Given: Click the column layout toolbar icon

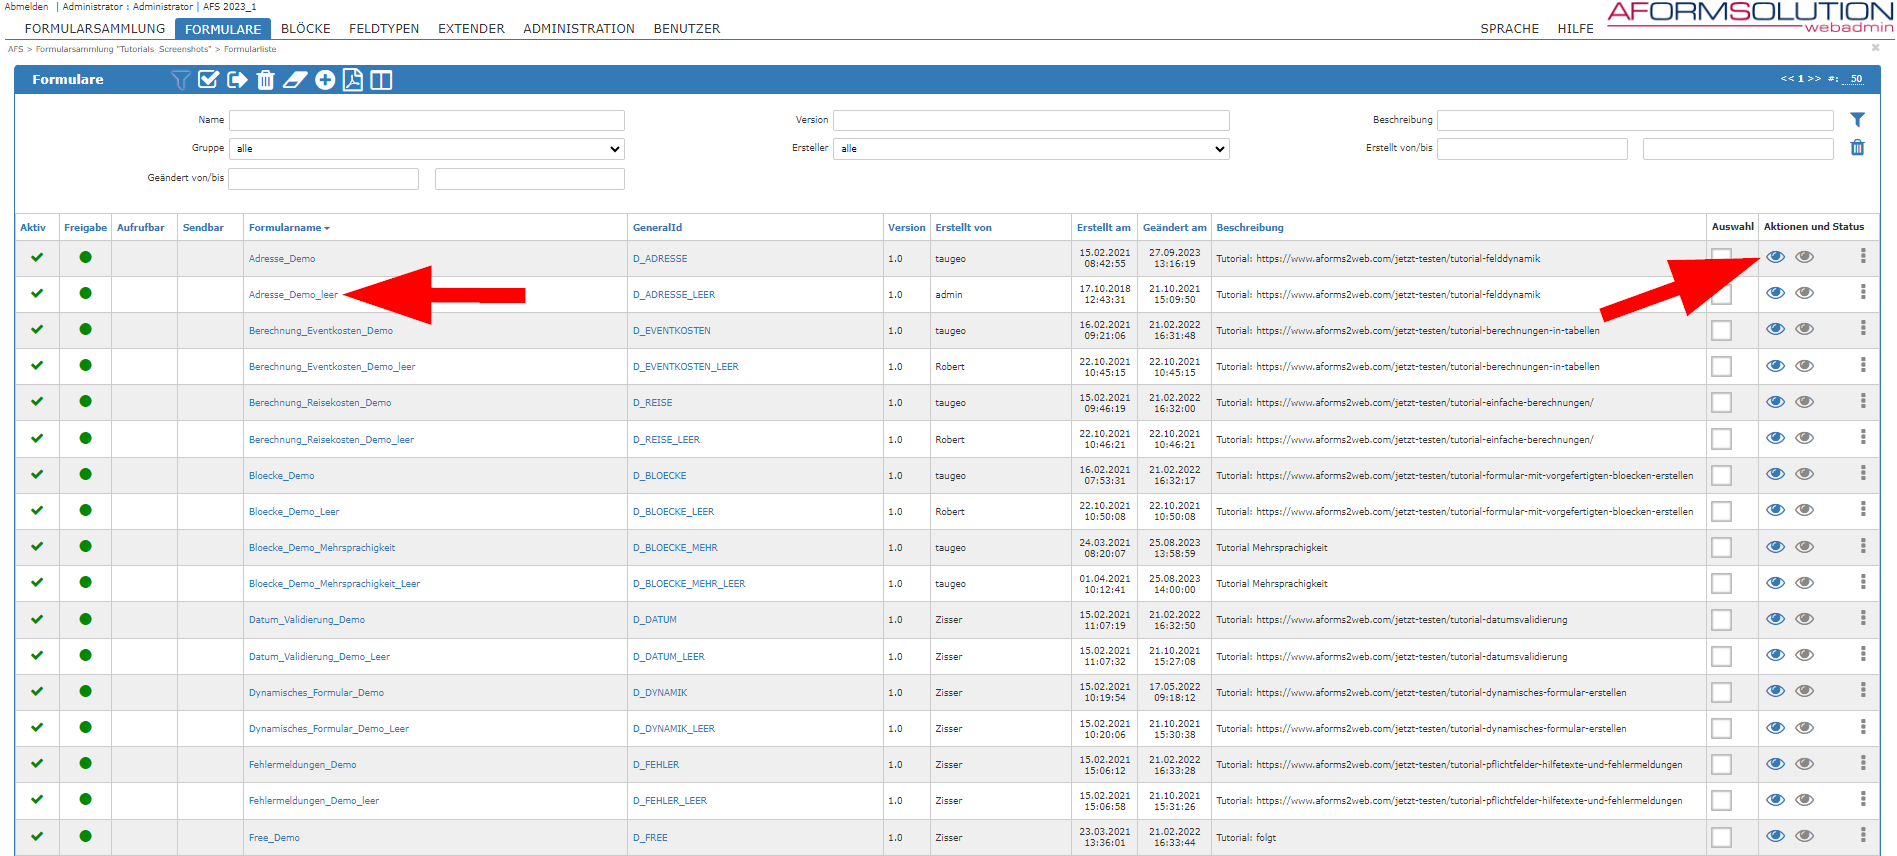Looking at the screenshot, I should pos(381,80).
